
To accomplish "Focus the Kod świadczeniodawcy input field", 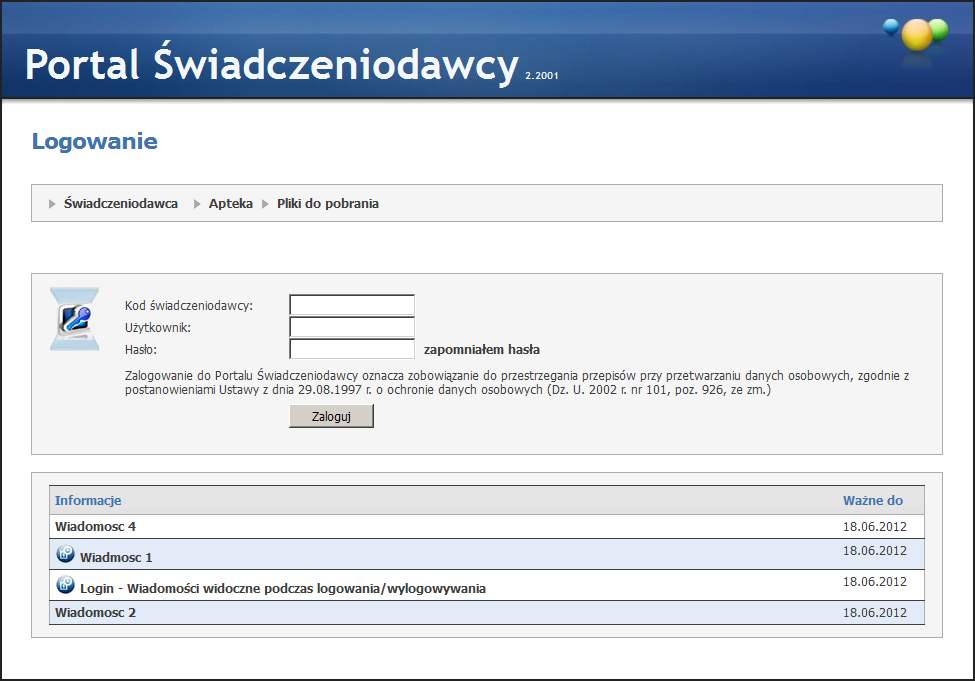I will pos(352,305).
